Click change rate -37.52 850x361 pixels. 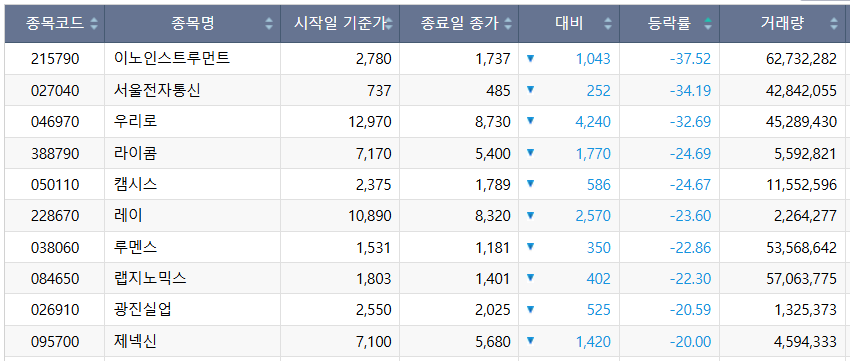(x=690, y=59)
